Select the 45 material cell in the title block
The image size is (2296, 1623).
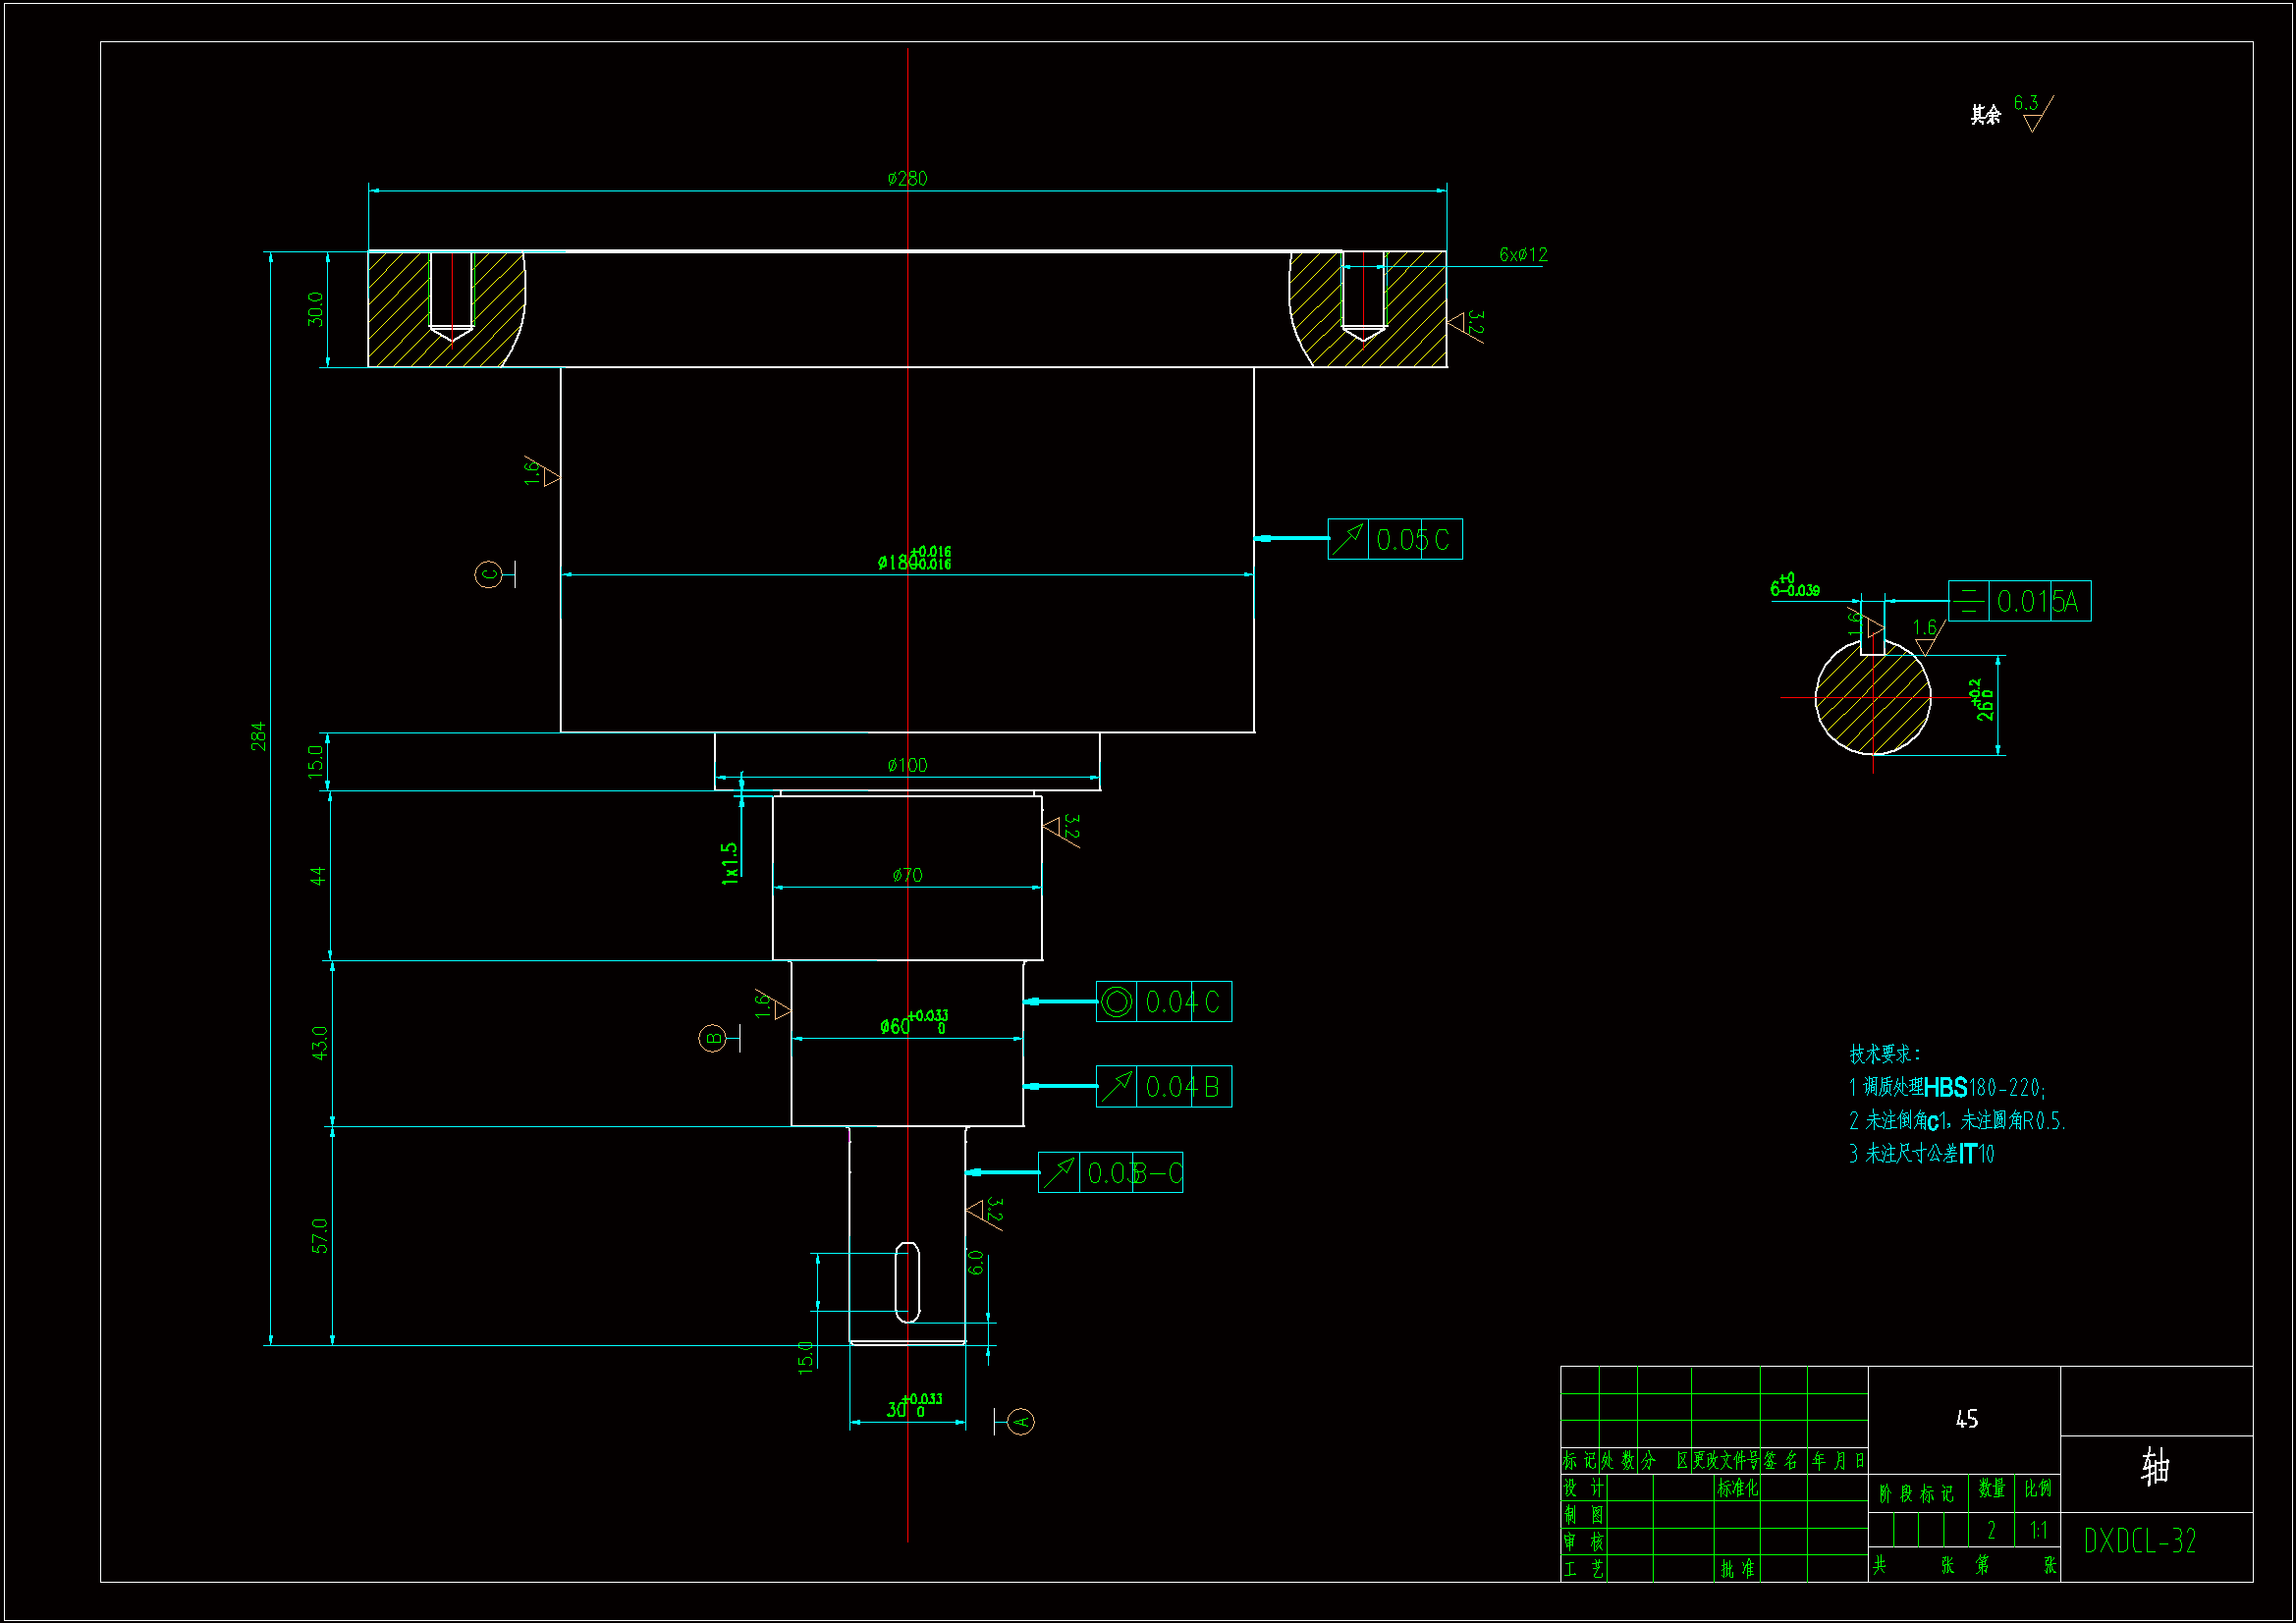(x=1966, y=1419)
